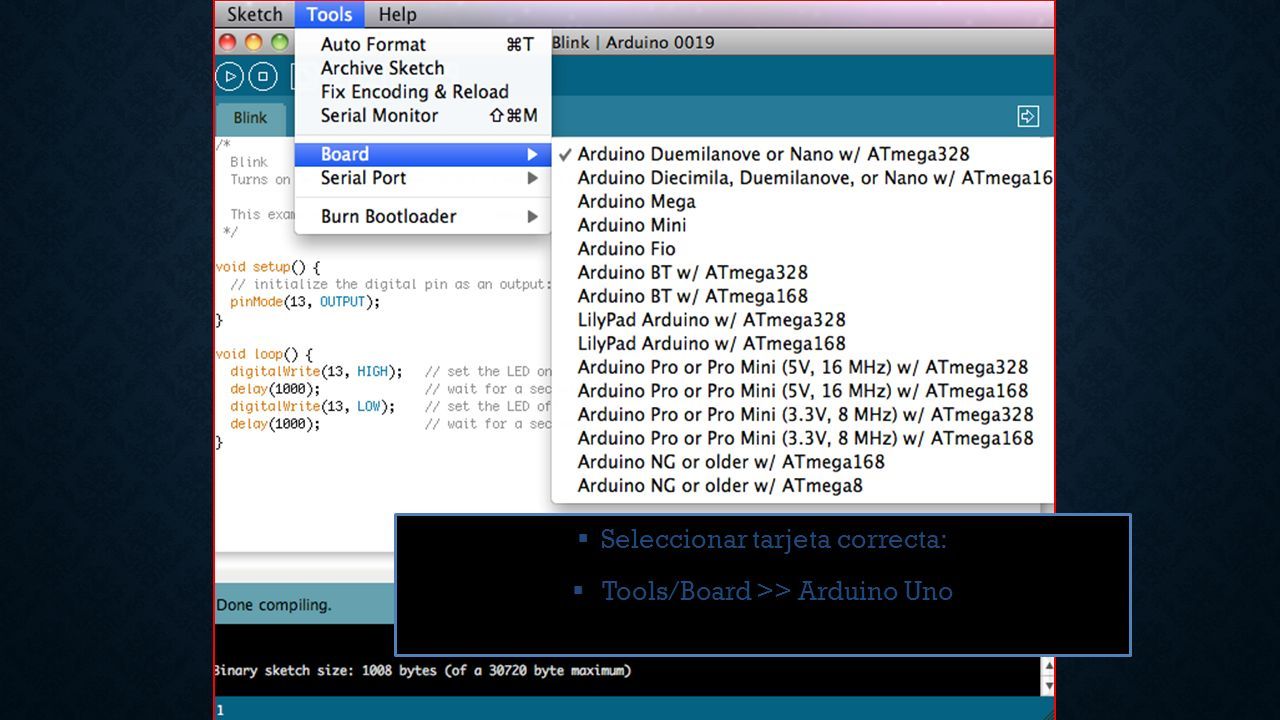Image resolution: width=1280 pixels, height=720 pixels.
Task: Open the Sketch menu
Action: click(x=255, y=14)
